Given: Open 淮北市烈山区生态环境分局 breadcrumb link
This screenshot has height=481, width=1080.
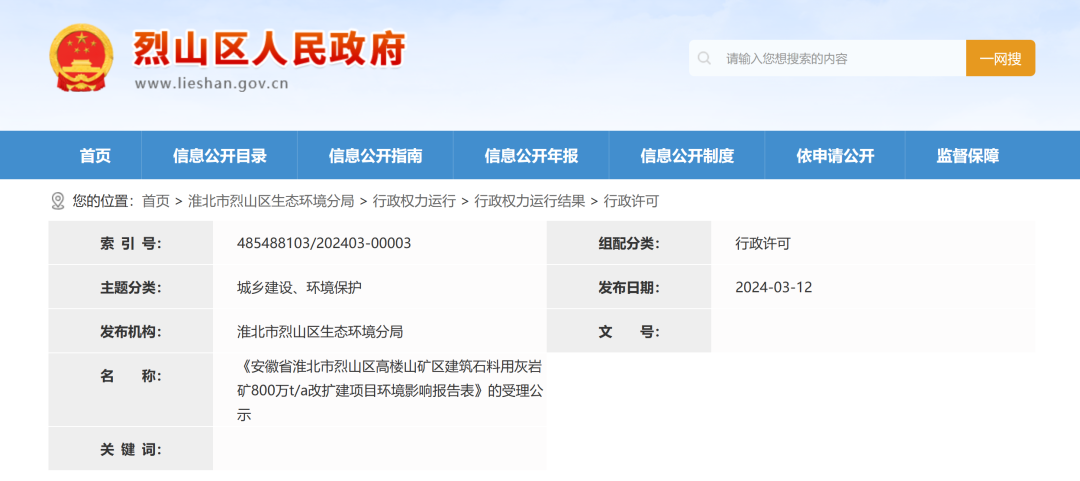Looking at the screenshot, I should [271, 201].
